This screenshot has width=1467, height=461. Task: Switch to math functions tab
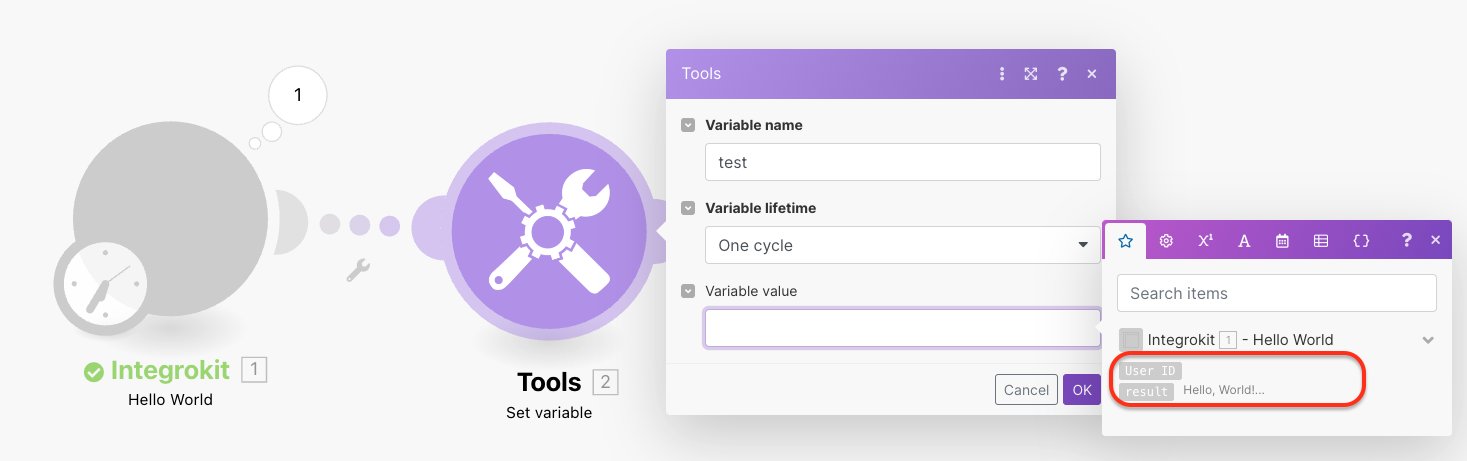click(1205, 241)
